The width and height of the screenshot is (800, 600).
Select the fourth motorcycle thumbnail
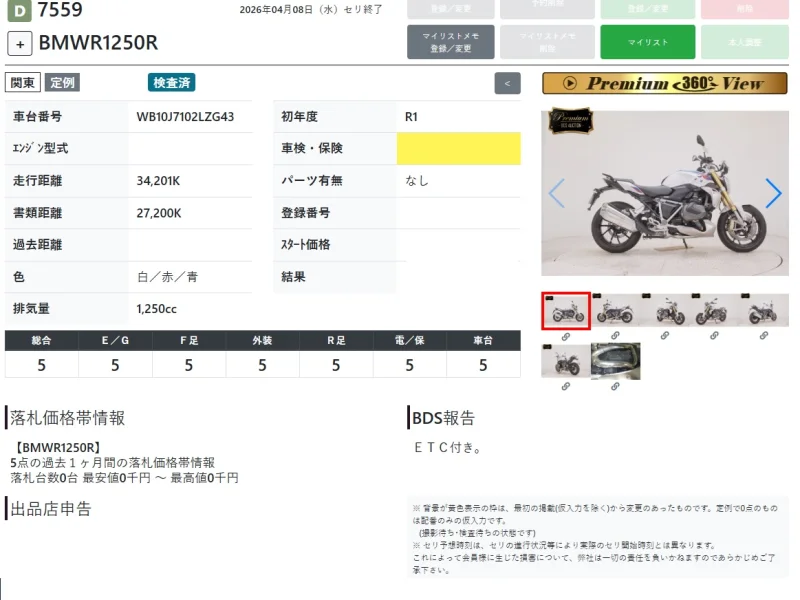click(714, 310)
